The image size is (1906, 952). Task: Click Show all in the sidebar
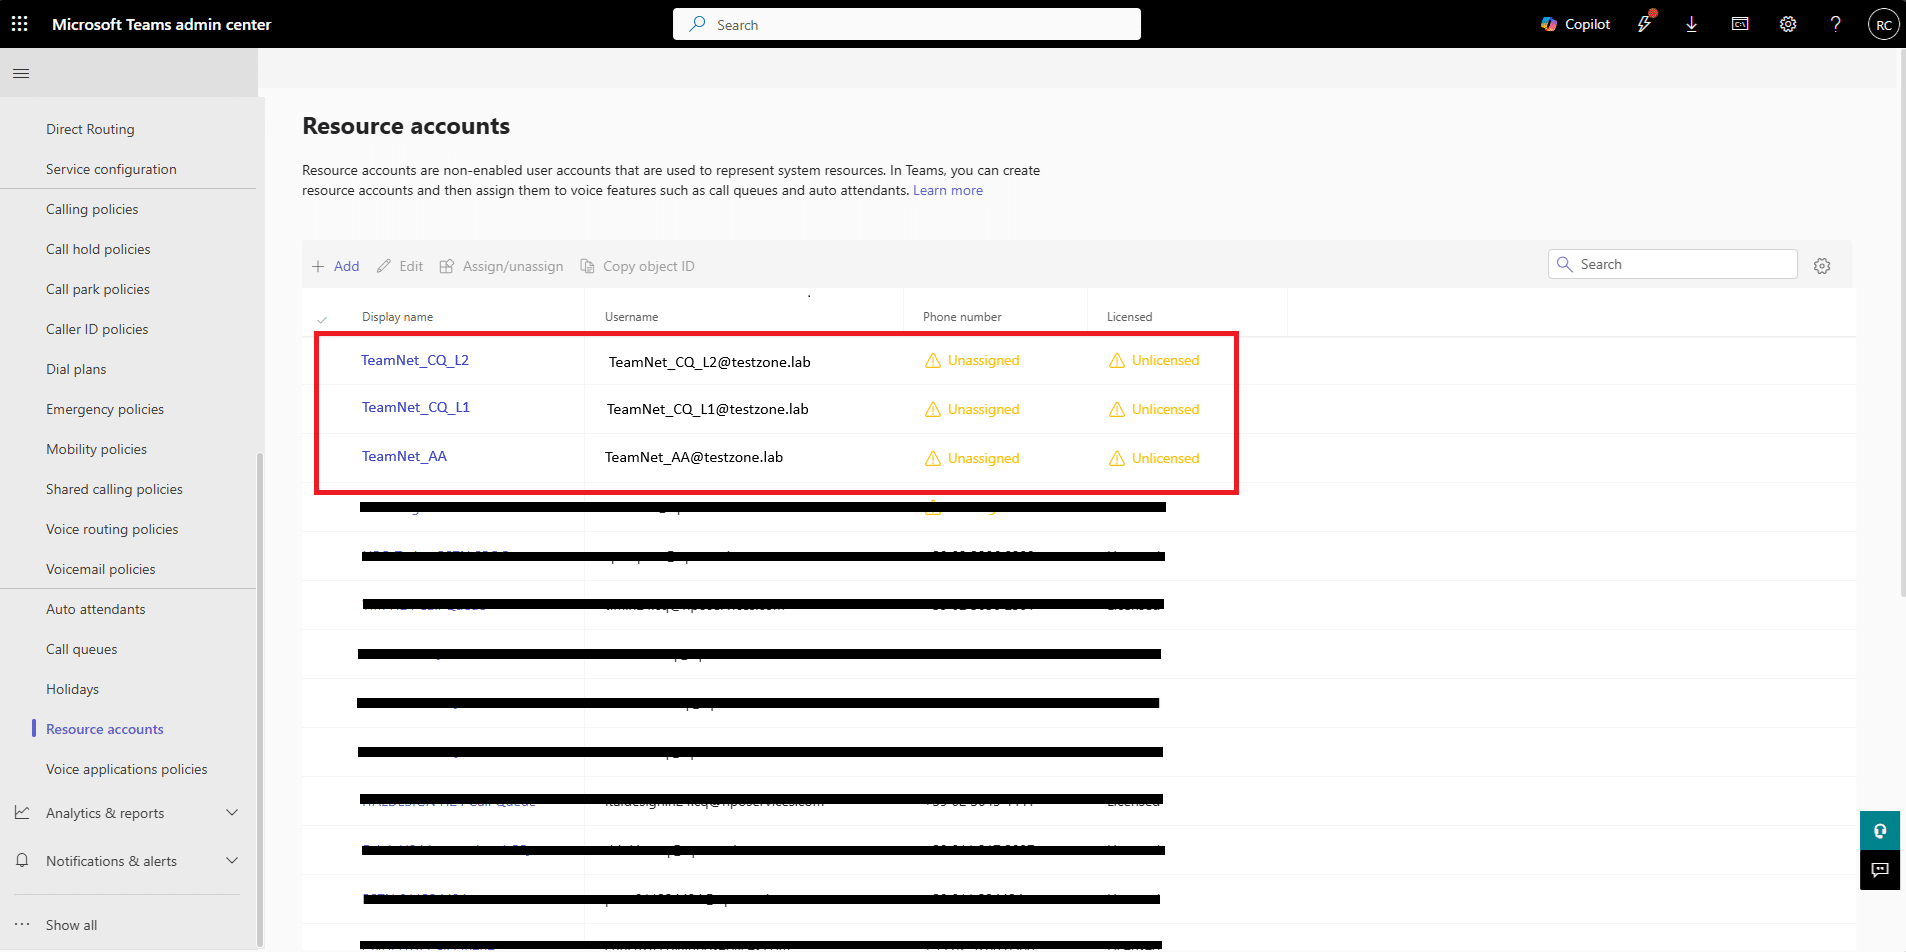[71, 925]
